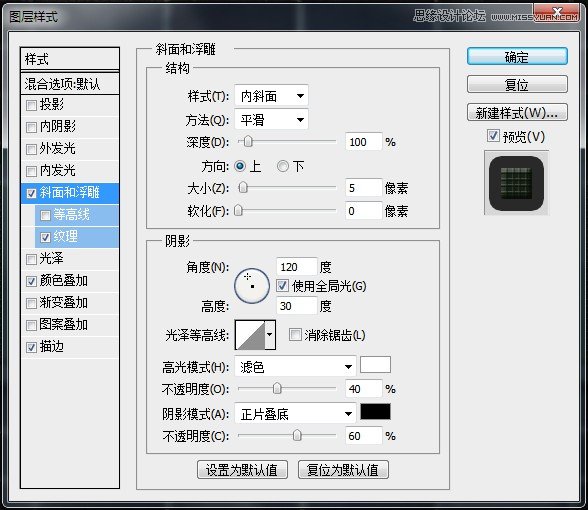This screenshot has width=588, height=510.
Task: Select the 上 direction radio button
Action: tap(240, 166)
